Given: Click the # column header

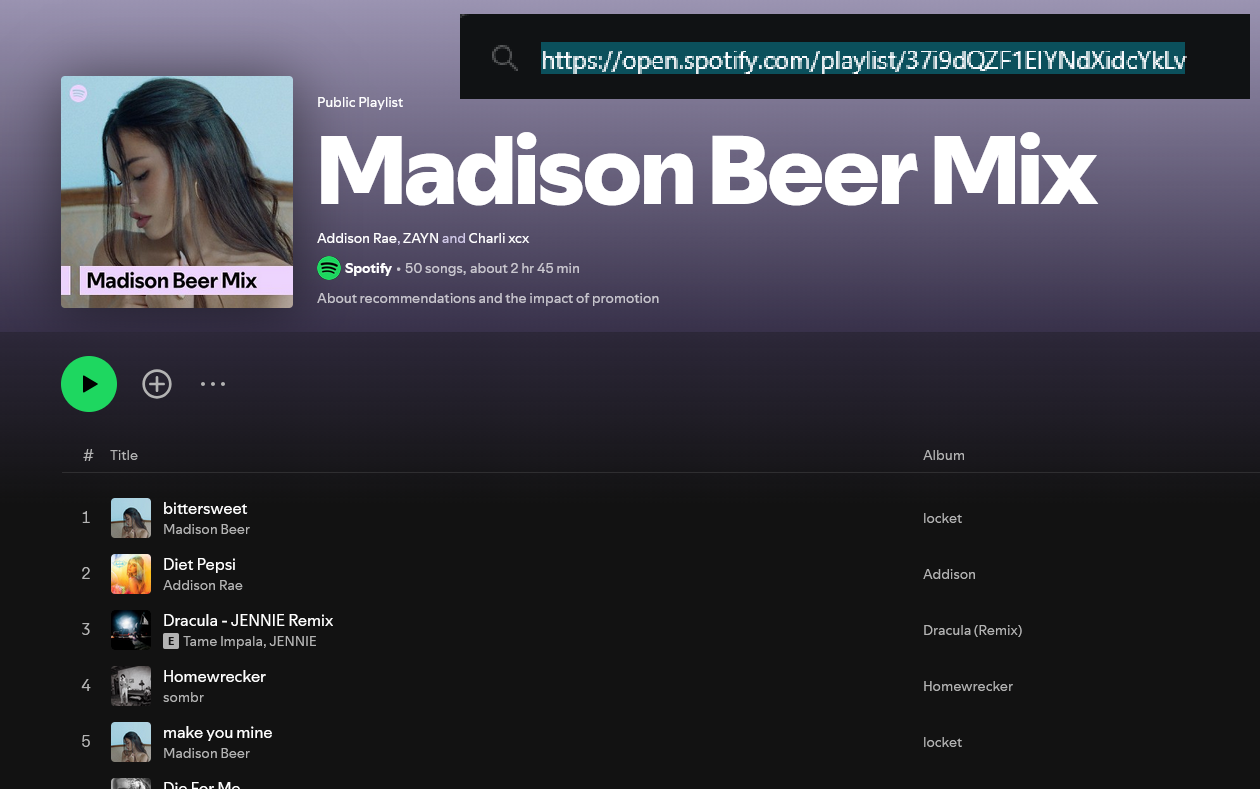Looking at the screenshot, I should [88, 455].
